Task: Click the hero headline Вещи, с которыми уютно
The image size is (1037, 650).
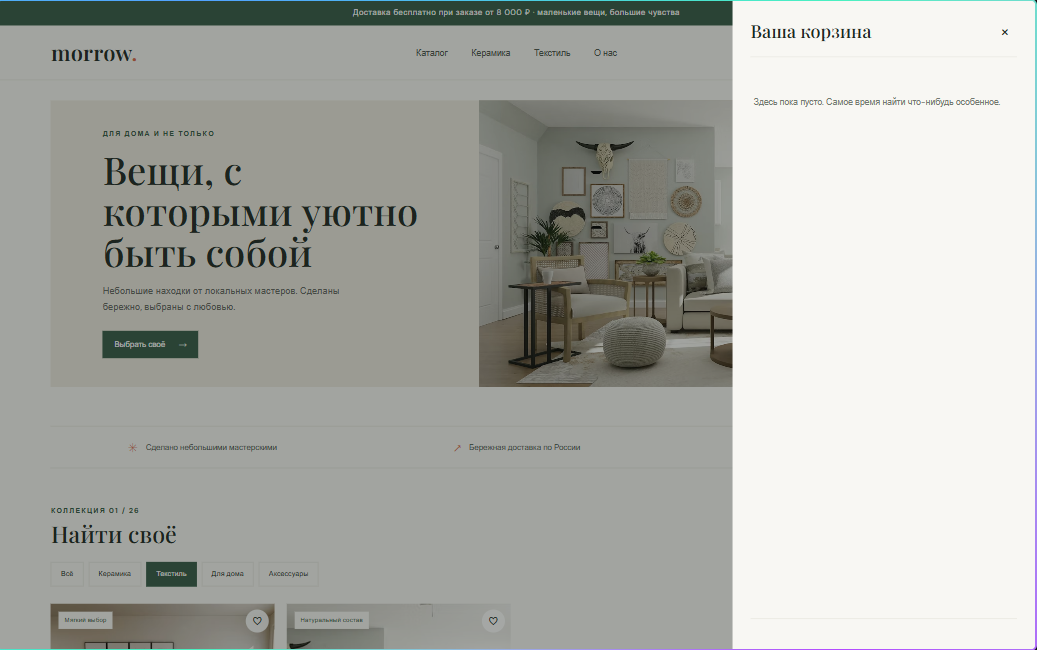Action: pos(260,212)
